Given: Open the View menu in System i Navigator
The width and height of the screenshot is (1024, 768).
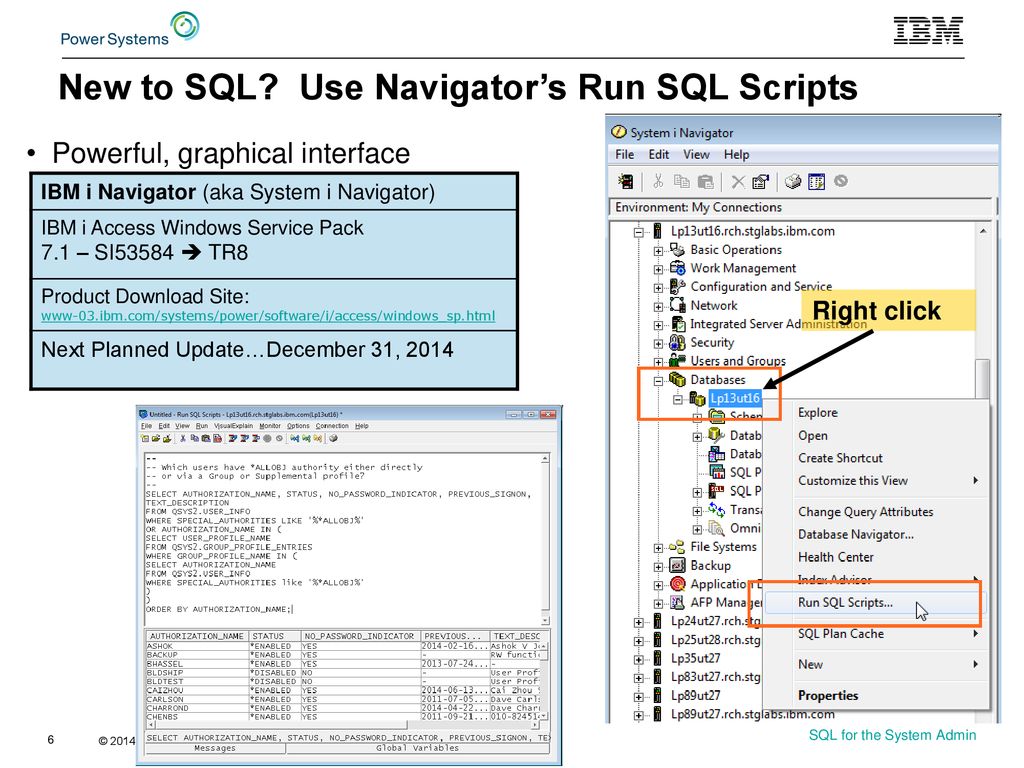Looking at the screenshot, I should 696,155.
